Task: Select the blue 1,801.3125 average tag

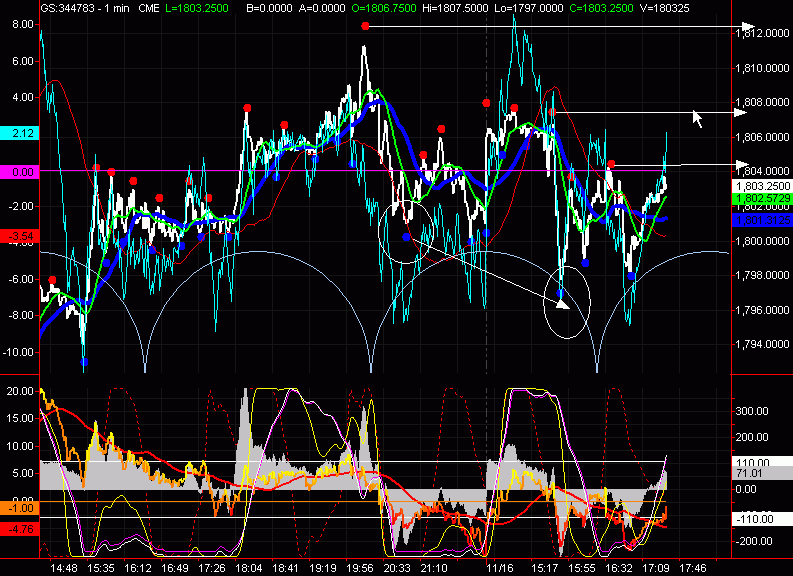Action: [x=762, y=220]
